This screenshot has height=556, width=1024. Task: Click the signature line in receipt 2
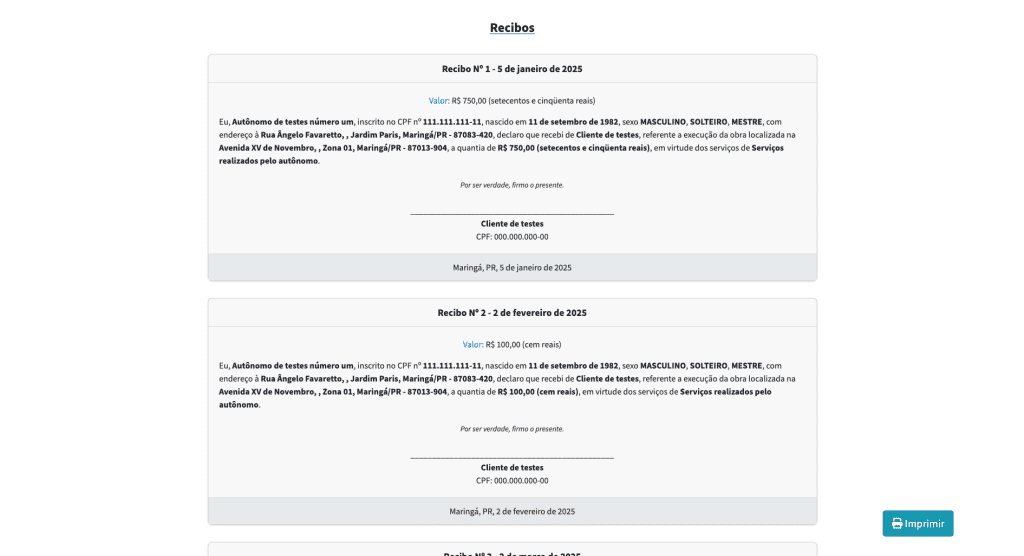click(512, 457)
